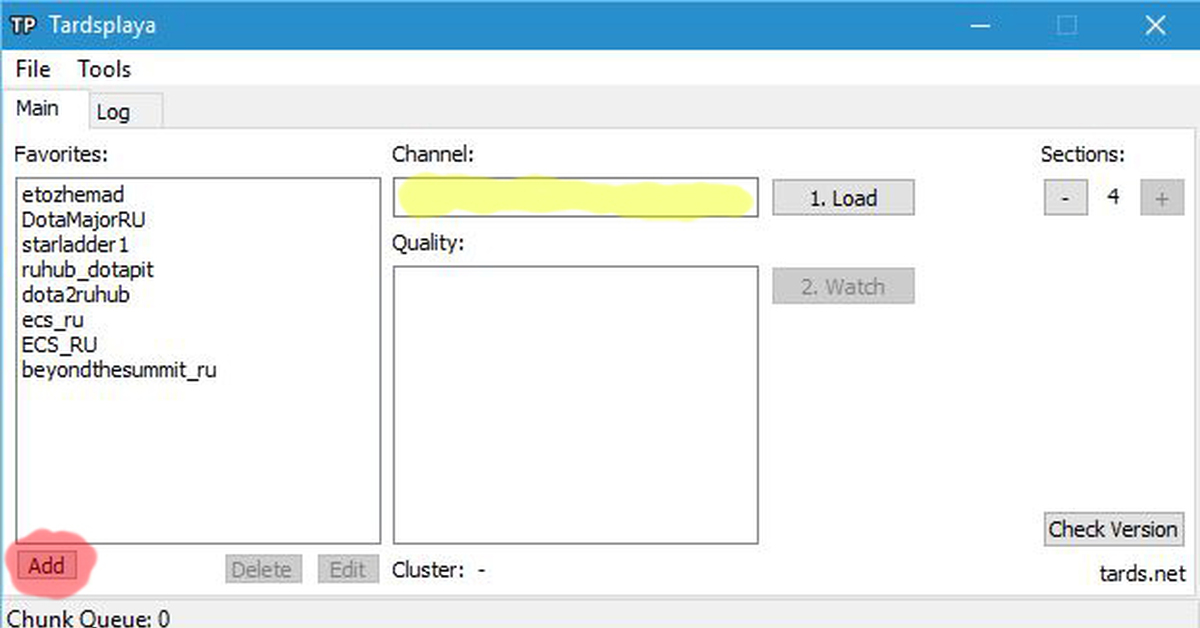
Task: Pick starladder1 in the Favorites list
Action: click(75, 245)
